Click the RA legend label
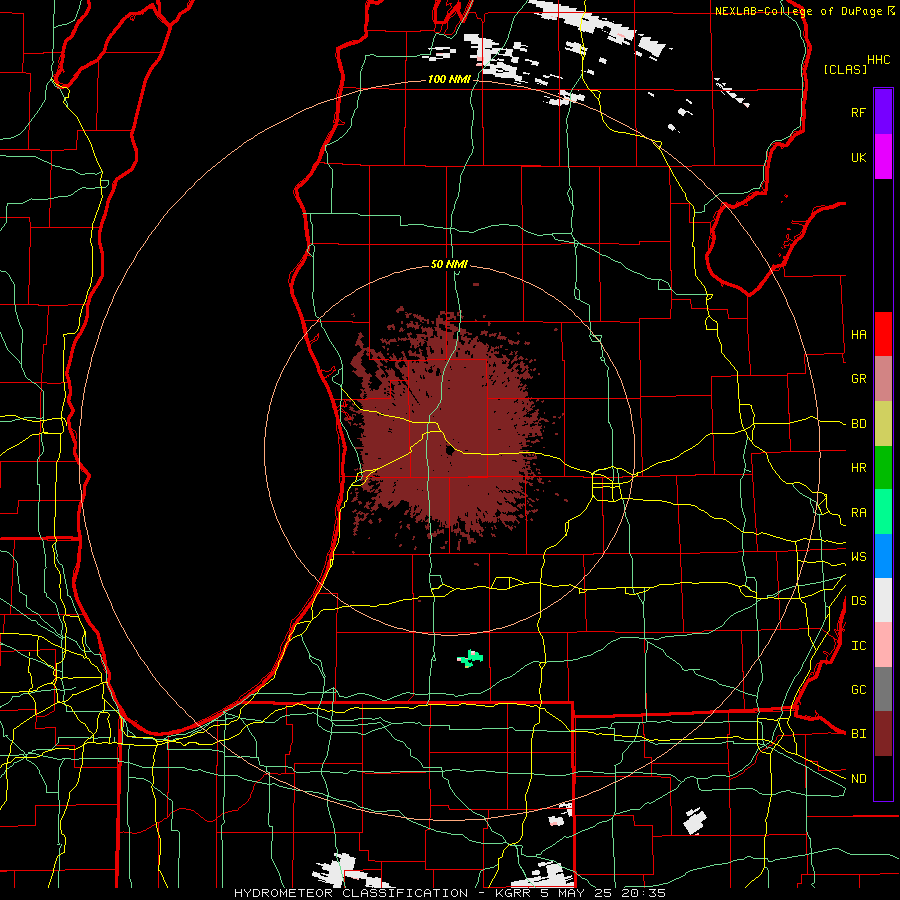 click(858, 513)
